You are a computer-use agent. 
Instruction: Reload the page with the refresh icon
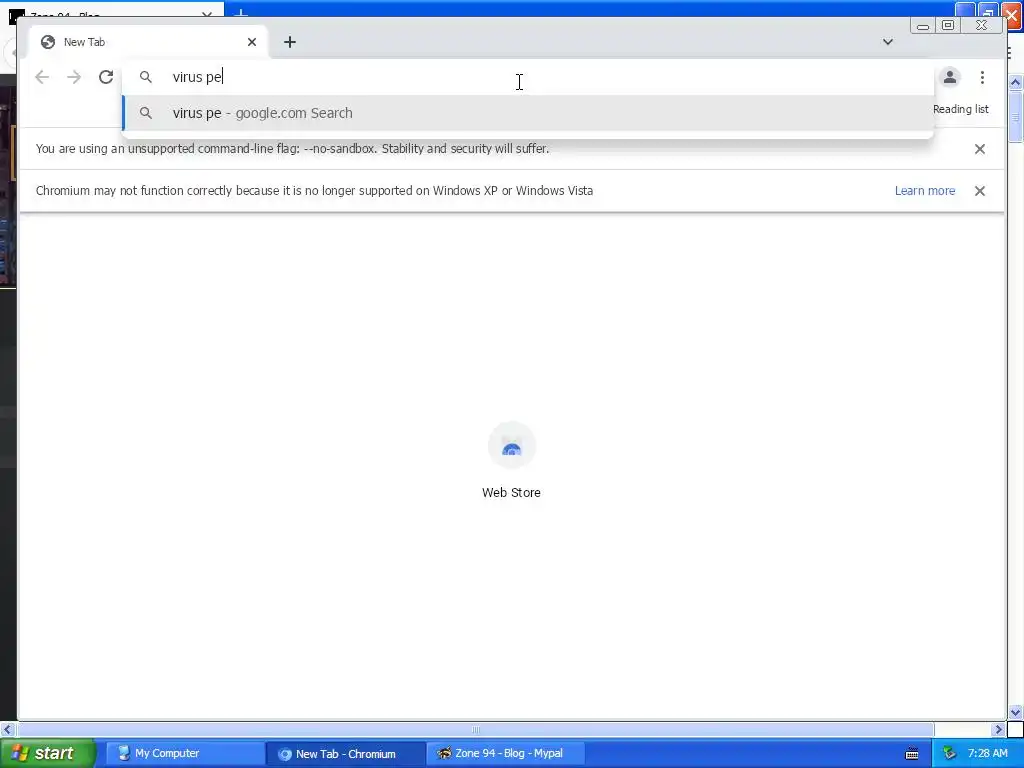[x=106, y=77]
